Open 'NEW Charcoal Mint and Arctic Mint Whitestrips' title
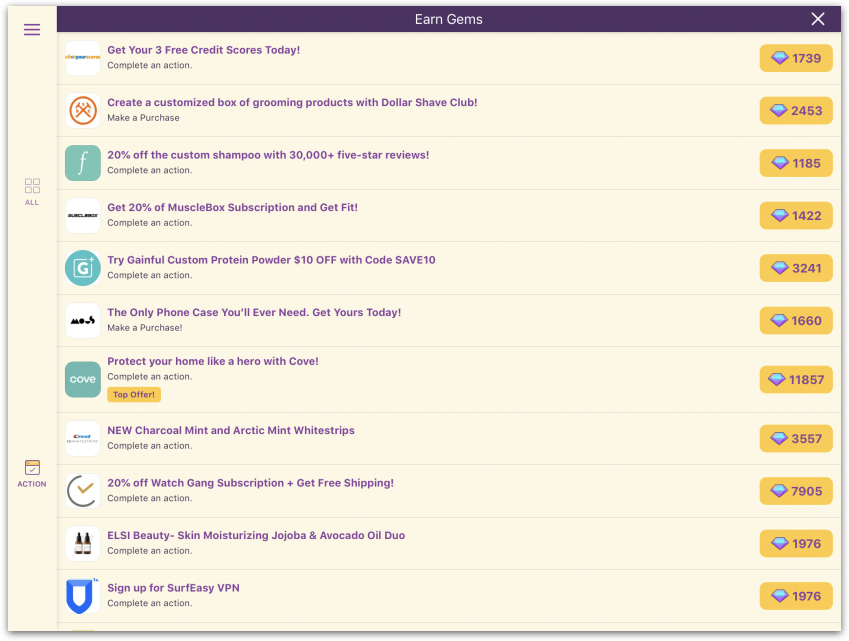 [x=231, y=430]
